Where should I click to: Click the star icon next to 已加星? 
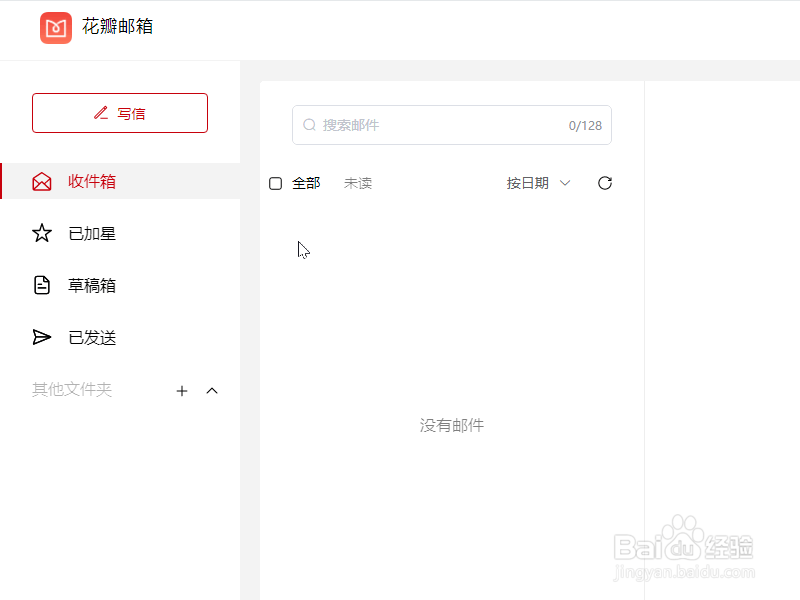41,233
